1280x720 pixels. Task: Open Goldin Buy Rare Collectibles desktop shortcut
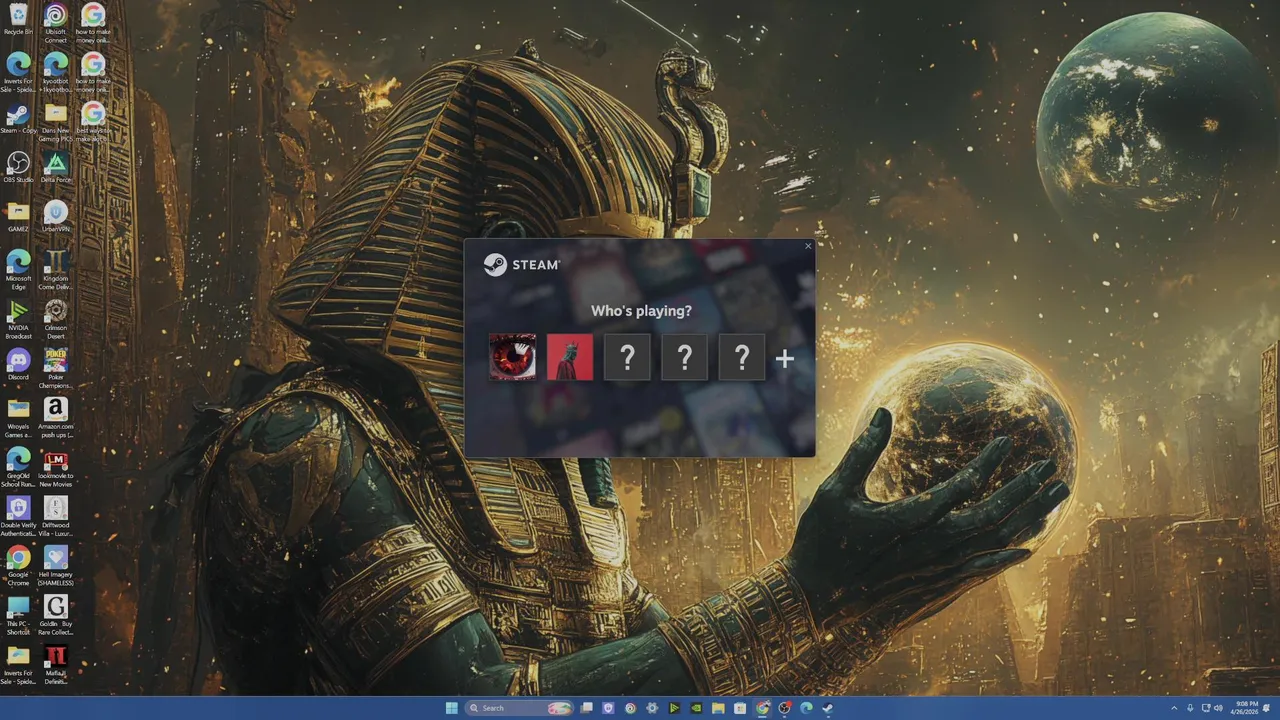coord(56,614)
